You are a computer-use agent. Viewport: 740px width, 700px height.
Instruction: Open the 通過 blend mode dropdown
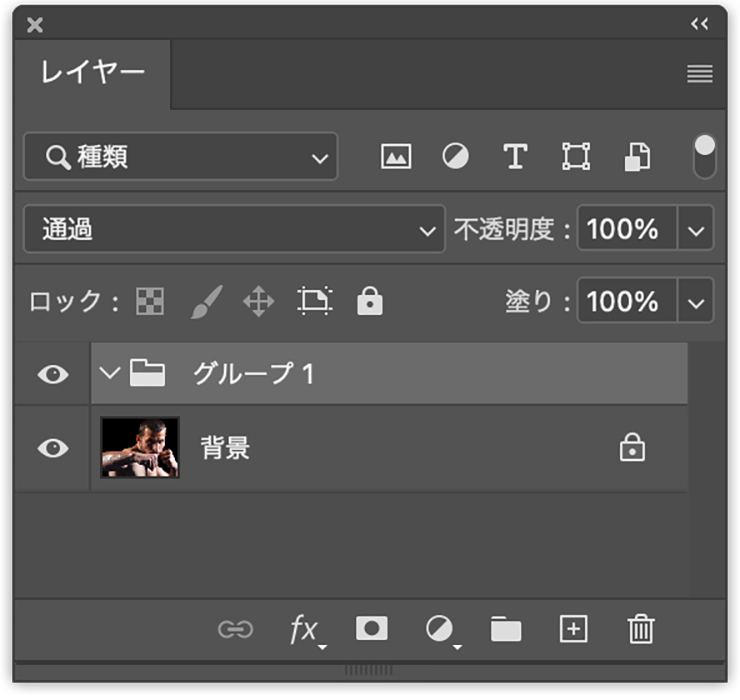pos(233,230)
